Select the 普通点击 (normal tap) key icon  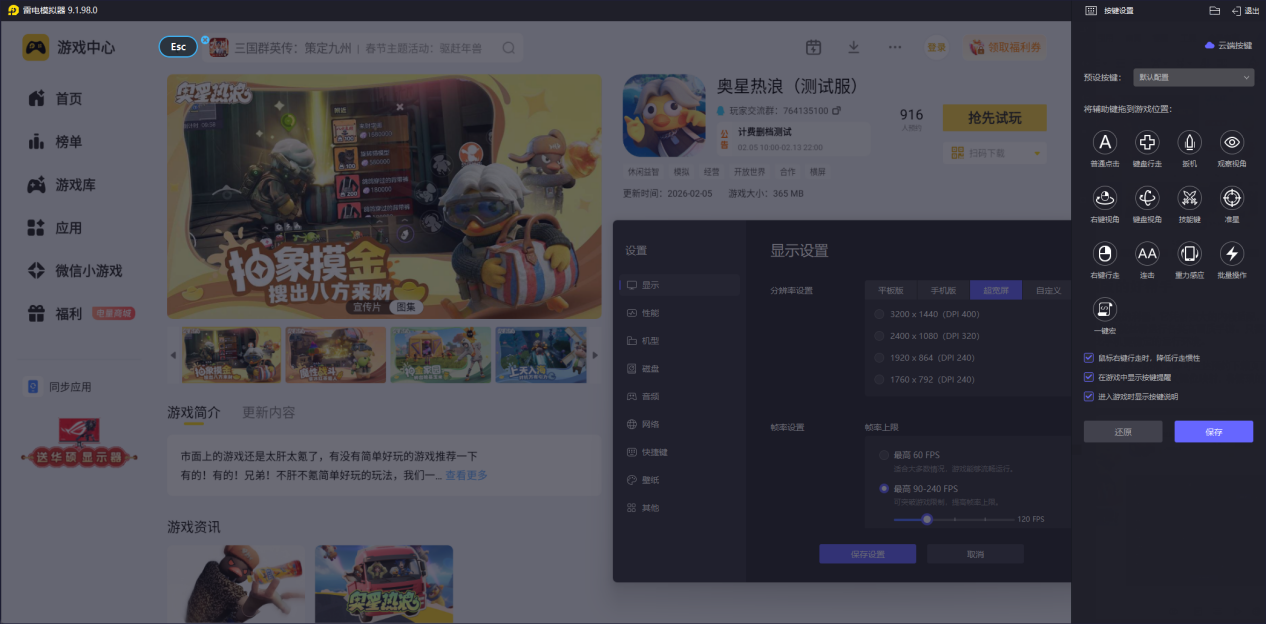point(1105,142)
